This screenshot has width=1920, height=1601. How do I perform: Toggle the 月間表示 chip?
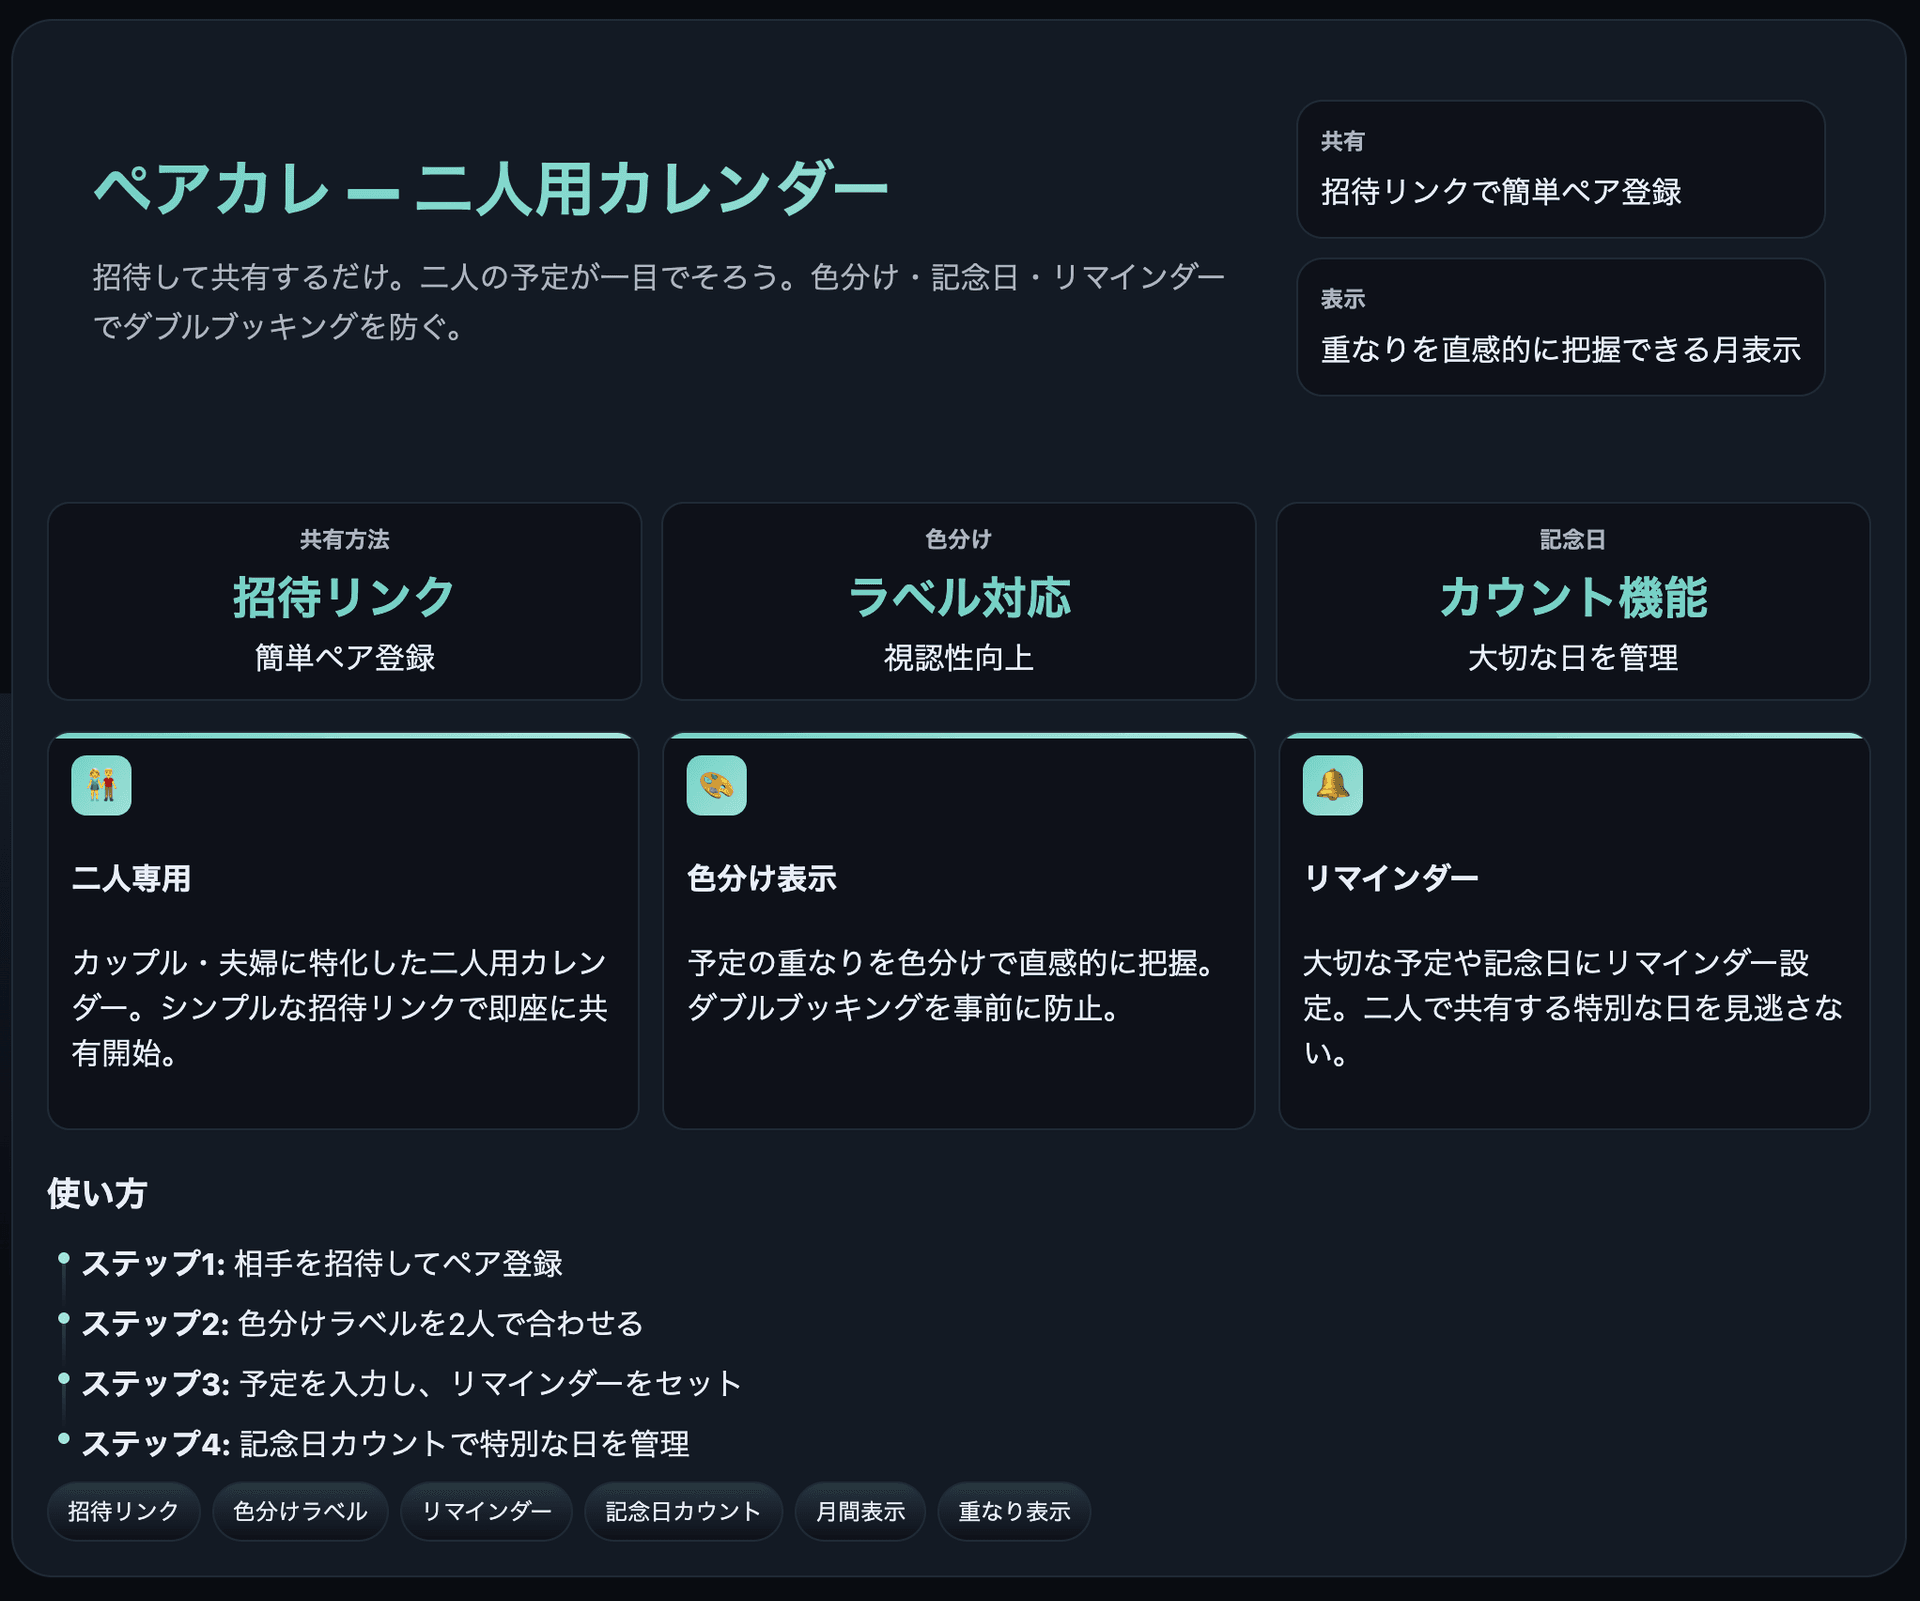click(859, 1512)
